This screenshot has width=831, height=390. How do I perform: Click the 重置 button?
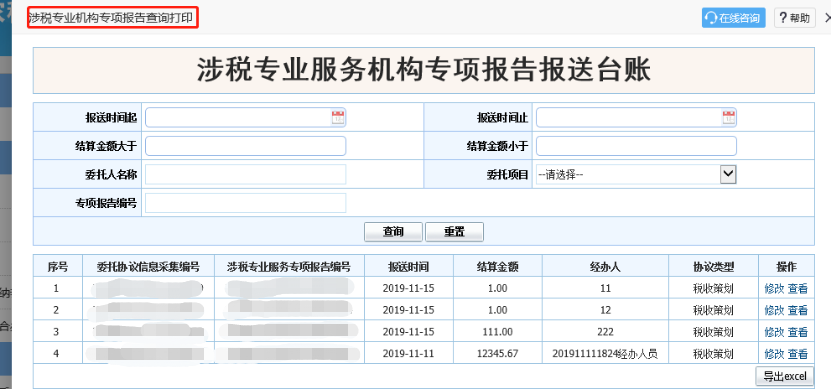pos(454,232)
